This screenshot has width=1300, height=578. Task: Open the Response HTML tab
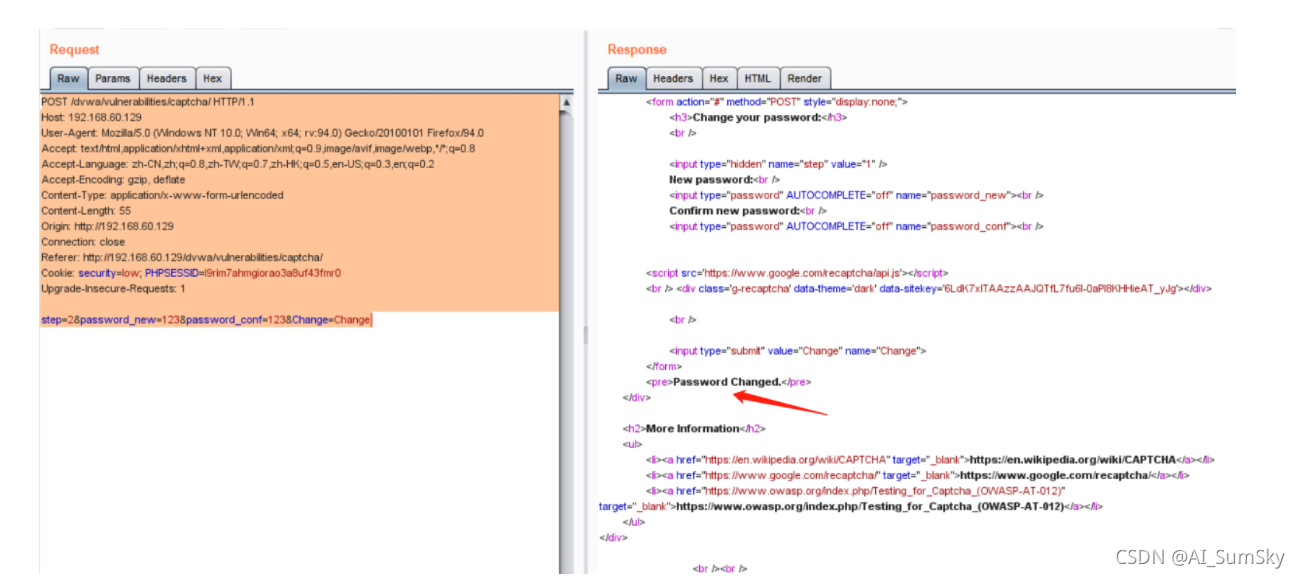[x=758, y=79]
